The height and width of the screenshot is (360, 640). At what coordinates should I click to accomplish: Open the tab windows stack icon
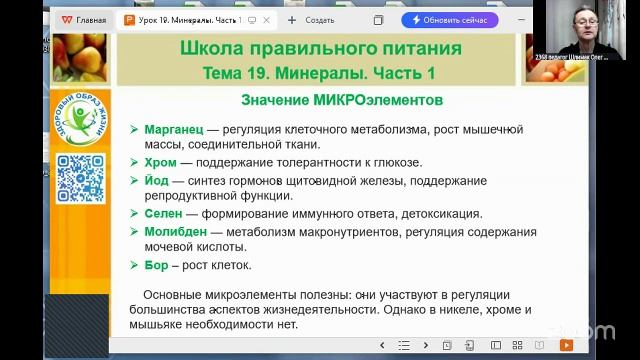coord(378,20)
